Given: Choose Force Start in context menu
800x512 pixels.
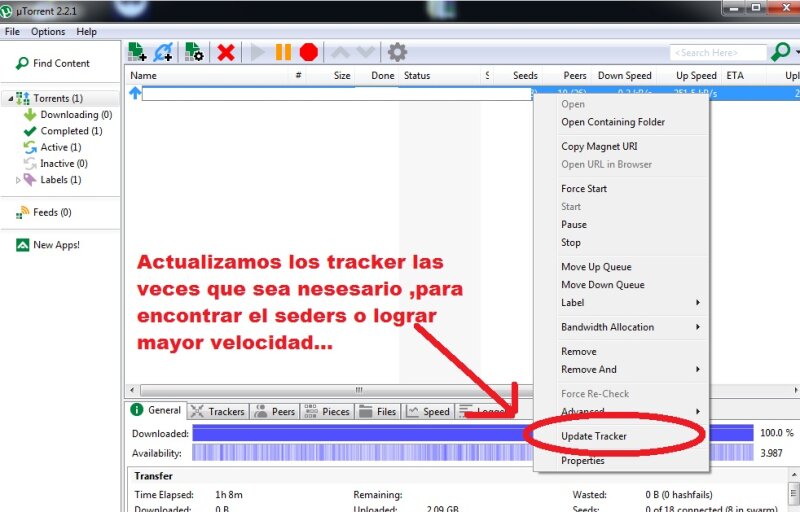Looking at the screenshot, I should point(584,189).
